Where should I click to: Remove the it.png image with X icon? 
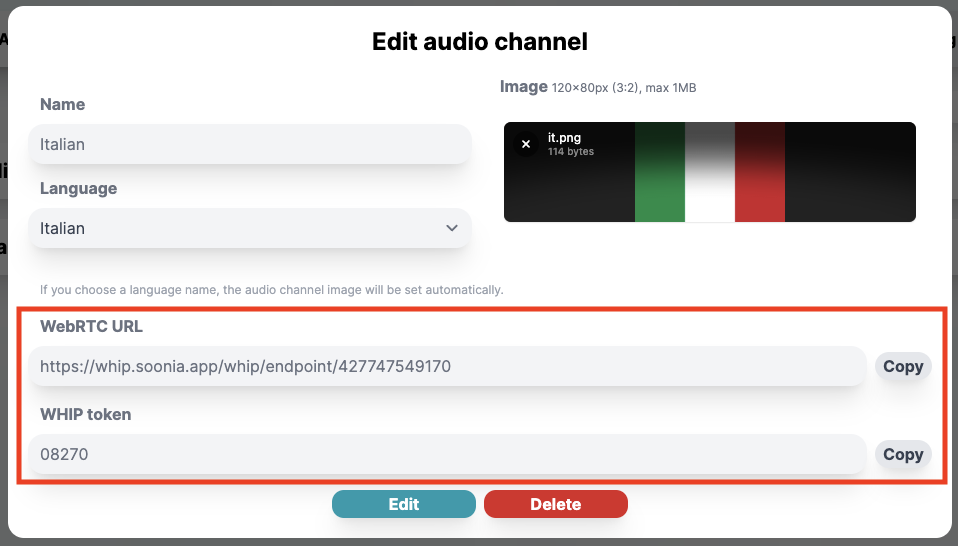(x=526, y=144)
